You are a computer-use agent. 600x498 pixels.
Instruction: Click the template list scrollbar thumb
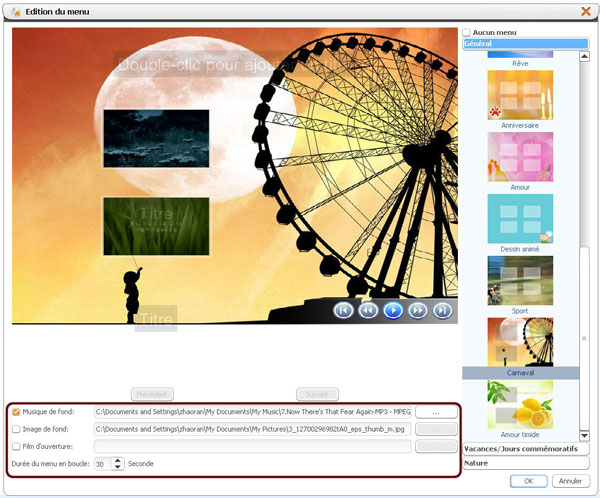(584, 339)
